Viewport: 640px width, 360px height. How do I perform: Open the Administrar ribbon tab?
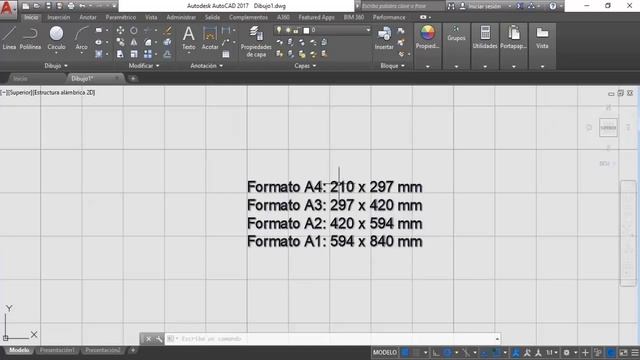[181, 18]
